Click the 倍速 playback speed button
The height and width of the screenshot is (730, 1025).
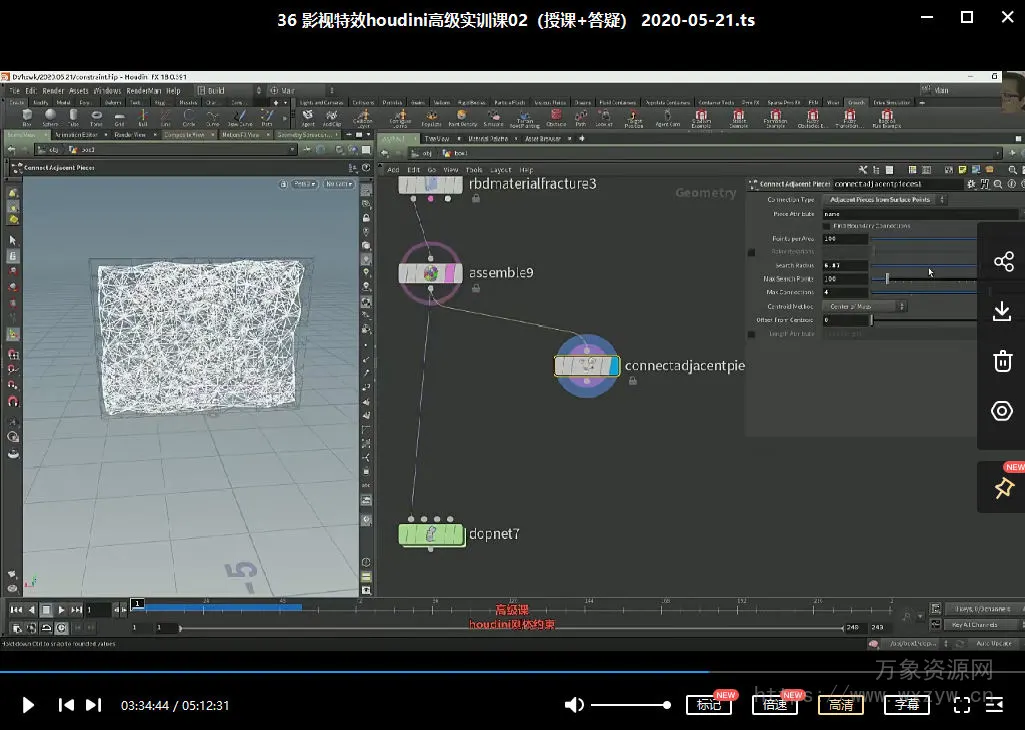click(x=774, y=705)
